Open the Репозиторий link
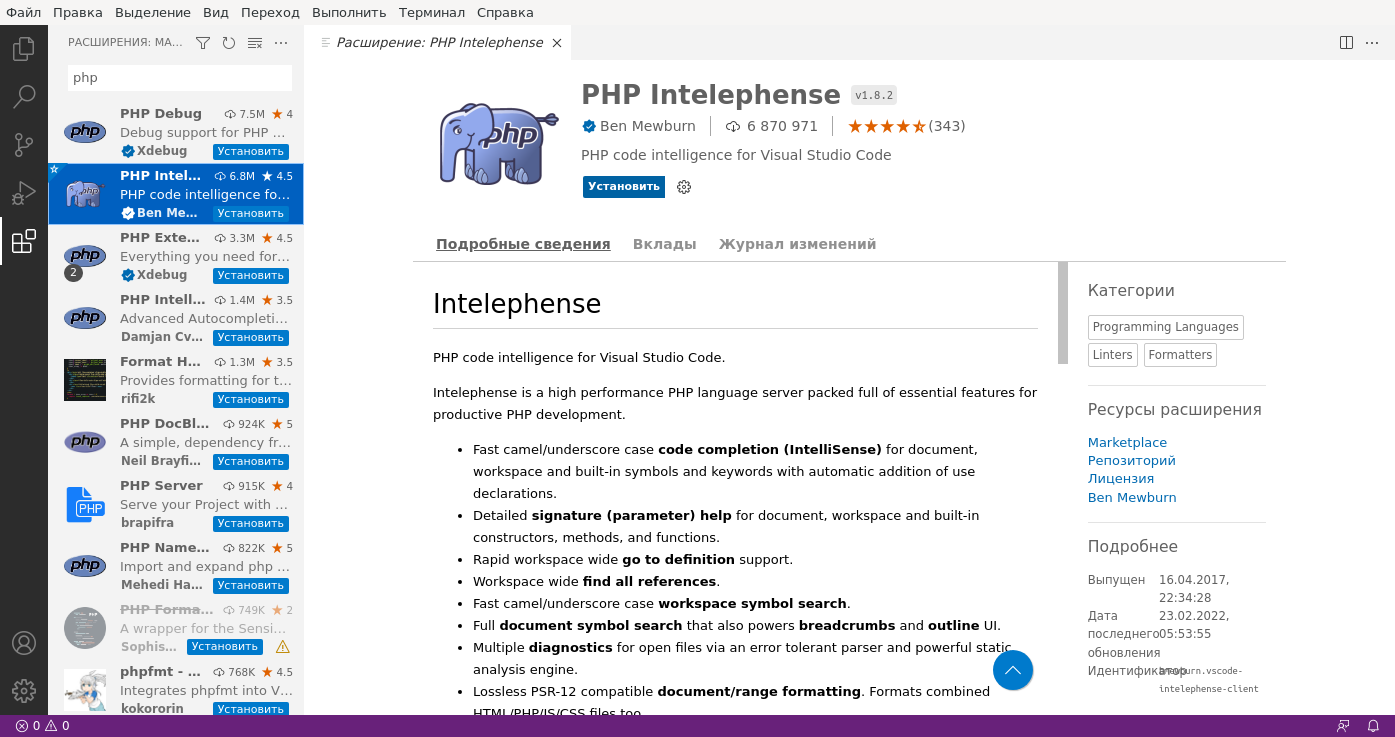The image size is (1395, 737). pyautogui.click(x=1131, y=461)
